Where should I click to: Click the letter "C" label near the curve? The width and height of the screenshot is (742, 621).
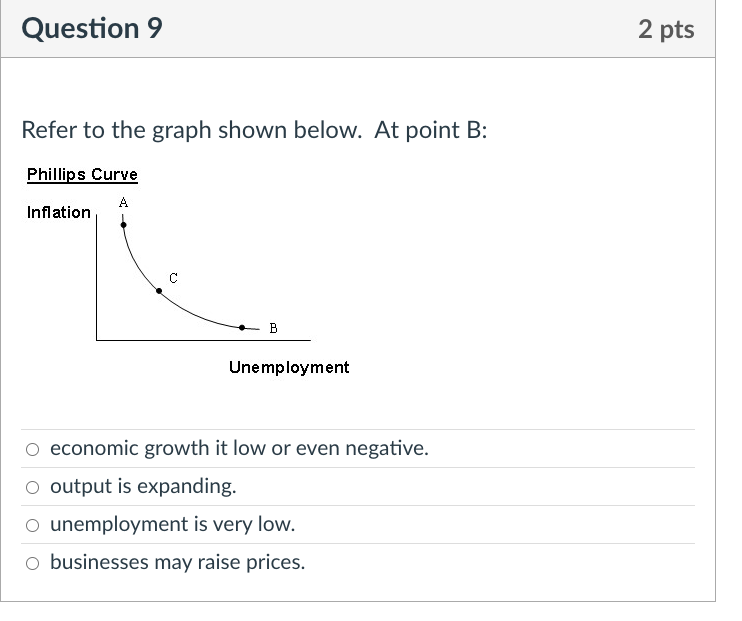tap(173, 277)
